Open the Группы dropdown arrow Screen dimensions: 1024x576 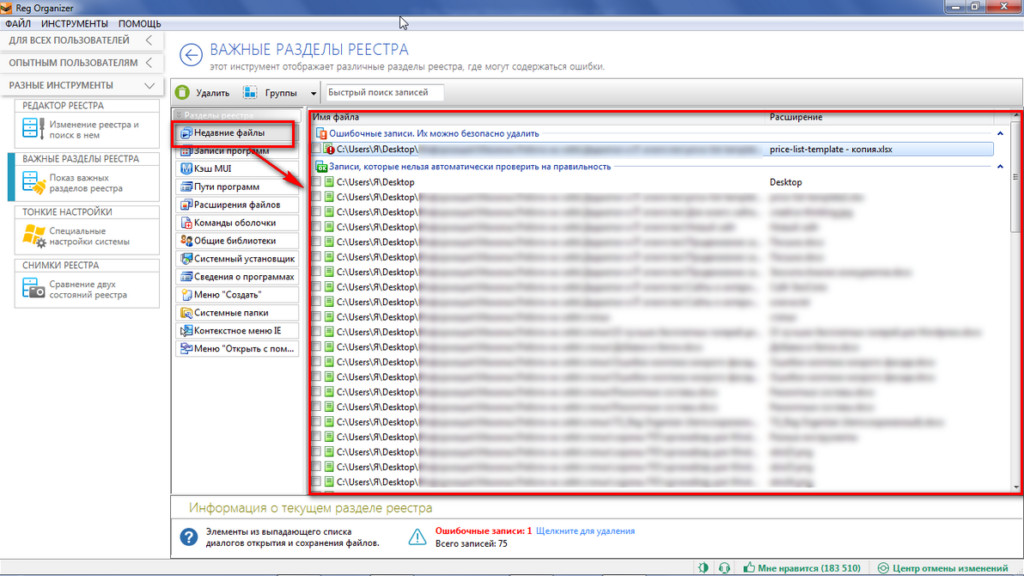tap(313, 93)
